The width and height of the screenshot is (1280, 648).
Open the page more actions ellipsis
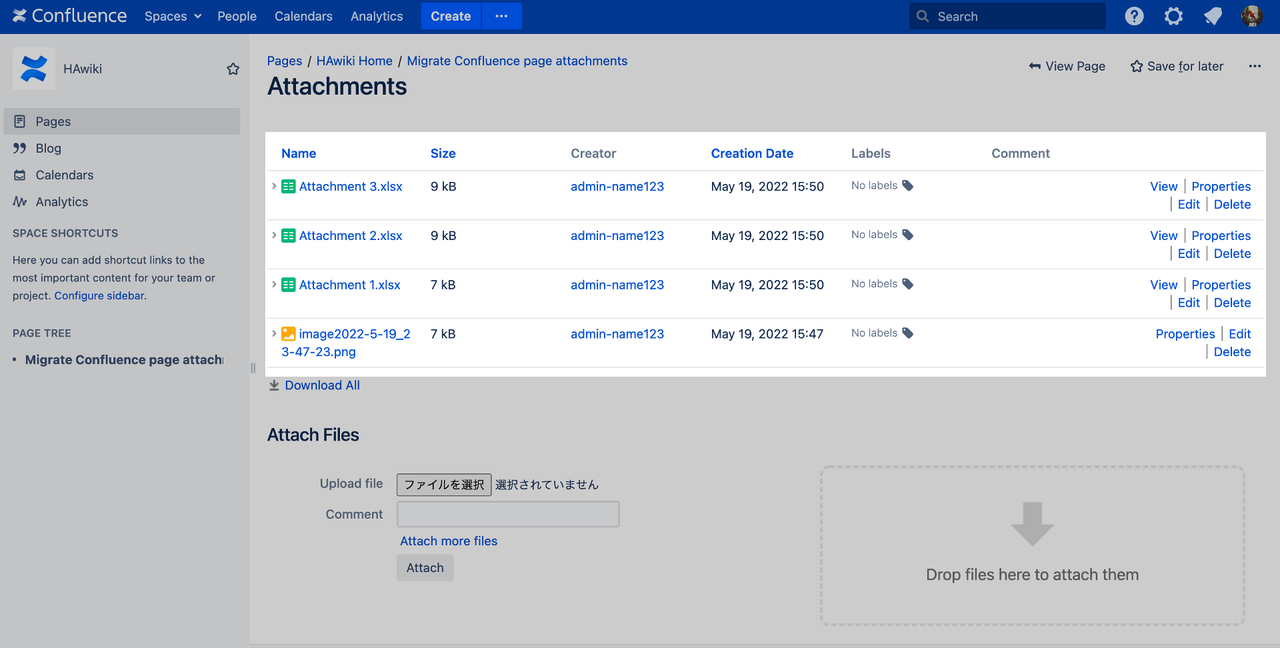(1255, 66)
